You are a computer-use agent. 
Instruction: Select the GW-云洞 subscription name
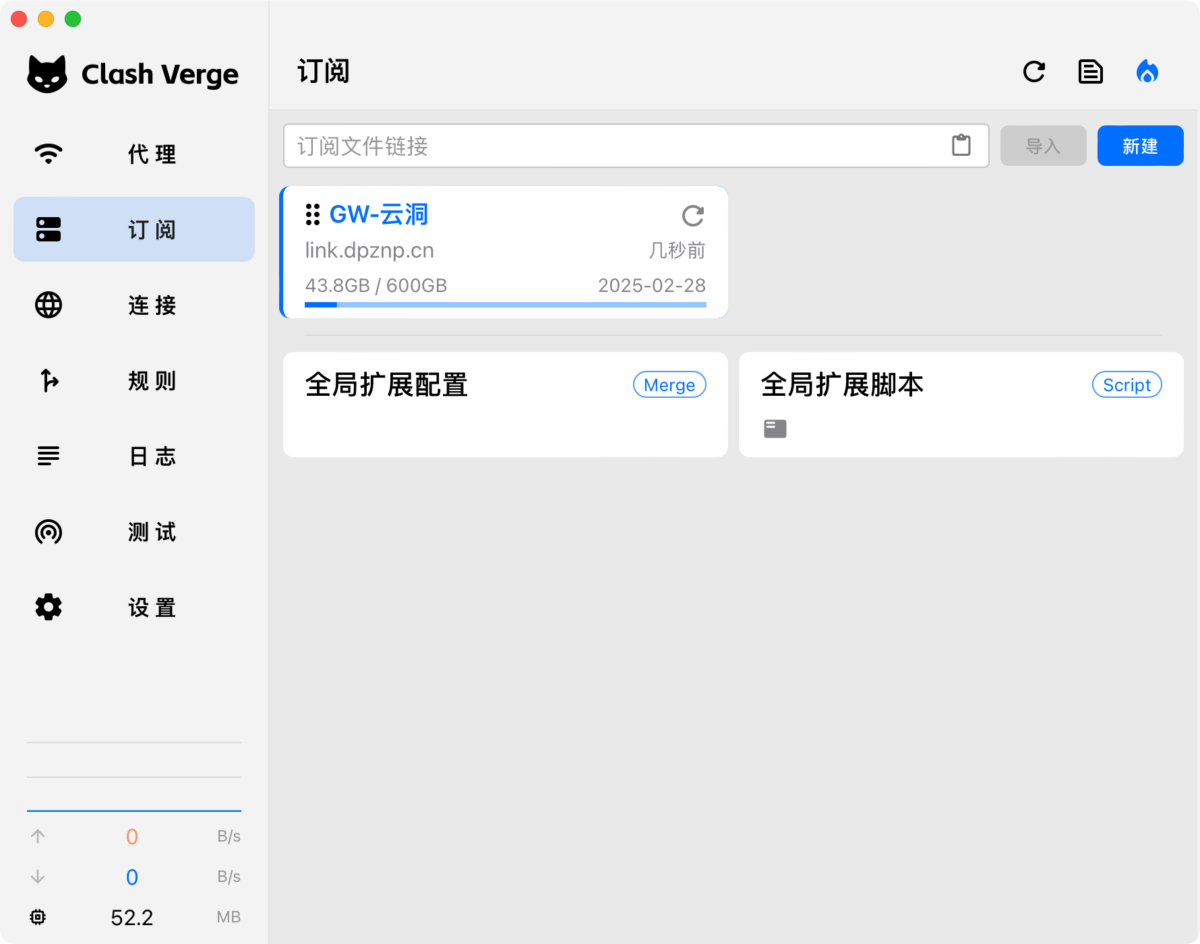tap(379, 214)
